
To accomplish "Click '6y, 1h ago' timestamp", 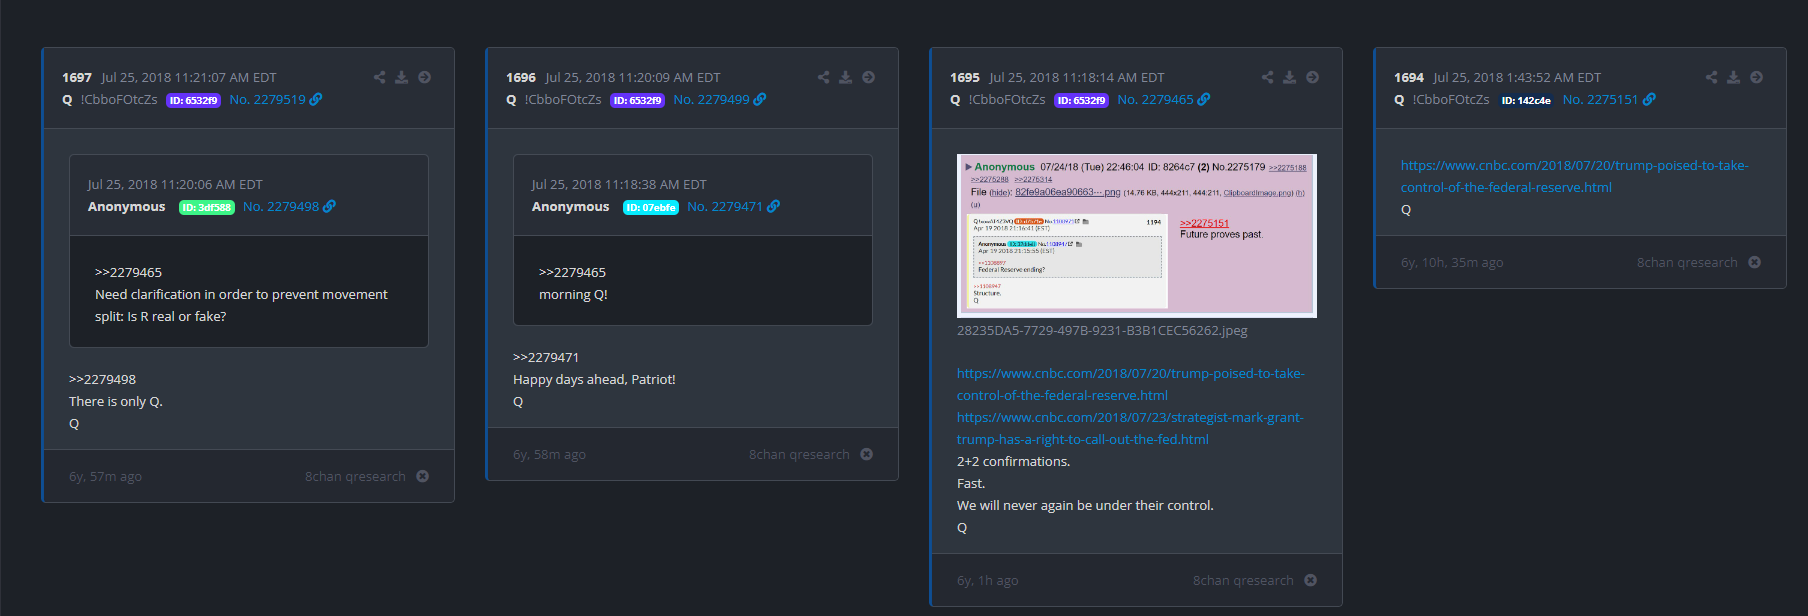I will coord(988,580).
